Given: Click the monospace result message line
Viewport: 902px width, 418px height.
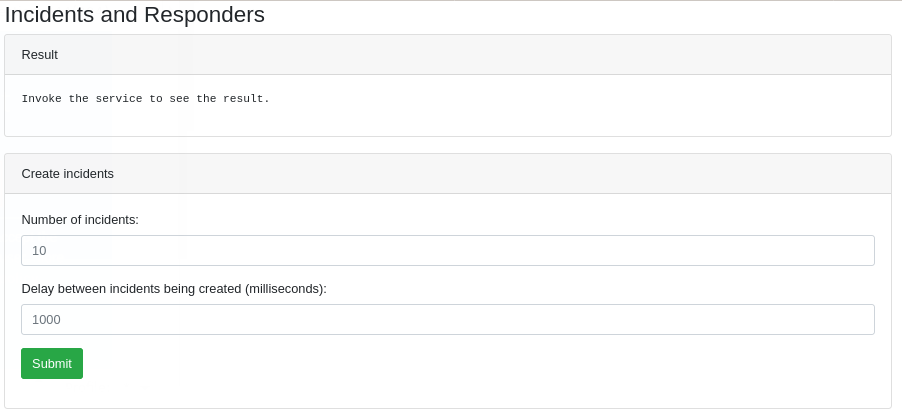Looking at the screenshot, I should tap(145, 99).
